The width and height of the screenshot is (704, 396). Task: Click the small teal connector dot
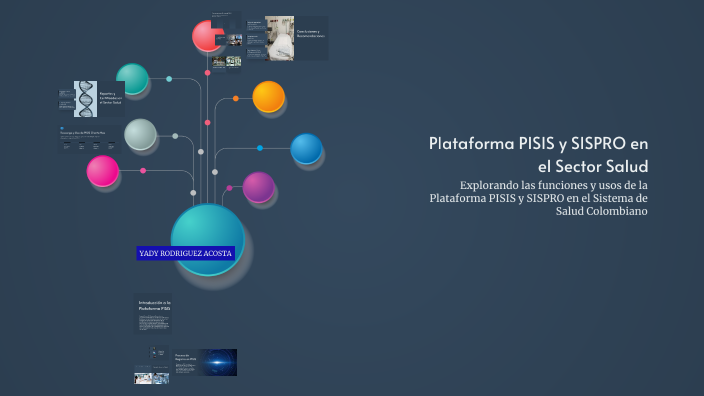pyautogui.click(x=169, y=79)
